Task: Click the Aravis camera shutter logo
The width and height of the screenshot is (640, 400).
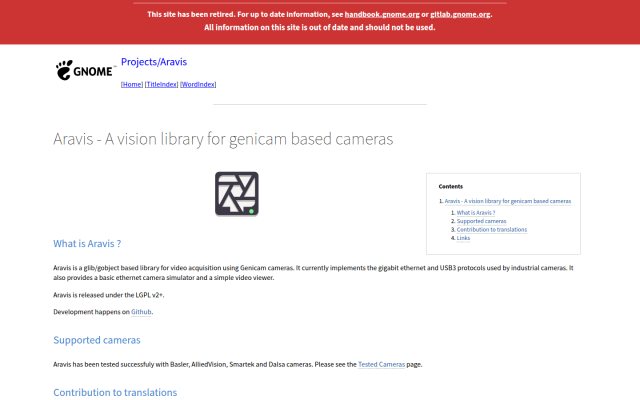Action: pos(237,193)
